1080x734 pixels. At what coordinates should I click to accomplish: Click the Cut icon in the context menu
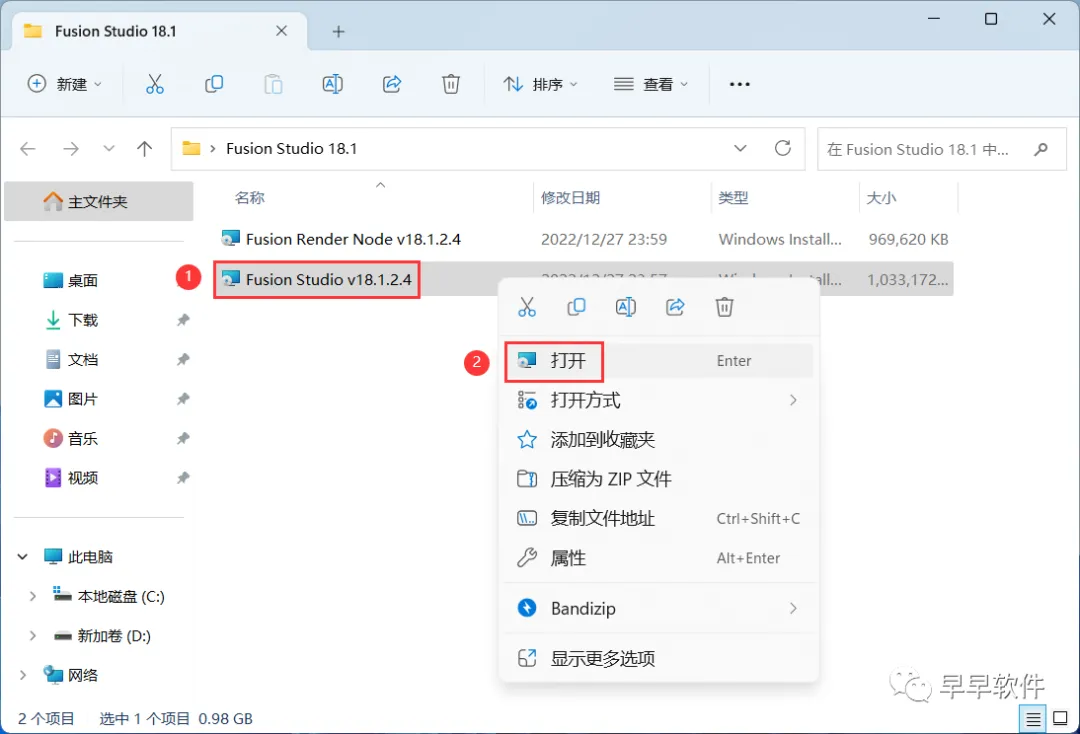(527, 307)
